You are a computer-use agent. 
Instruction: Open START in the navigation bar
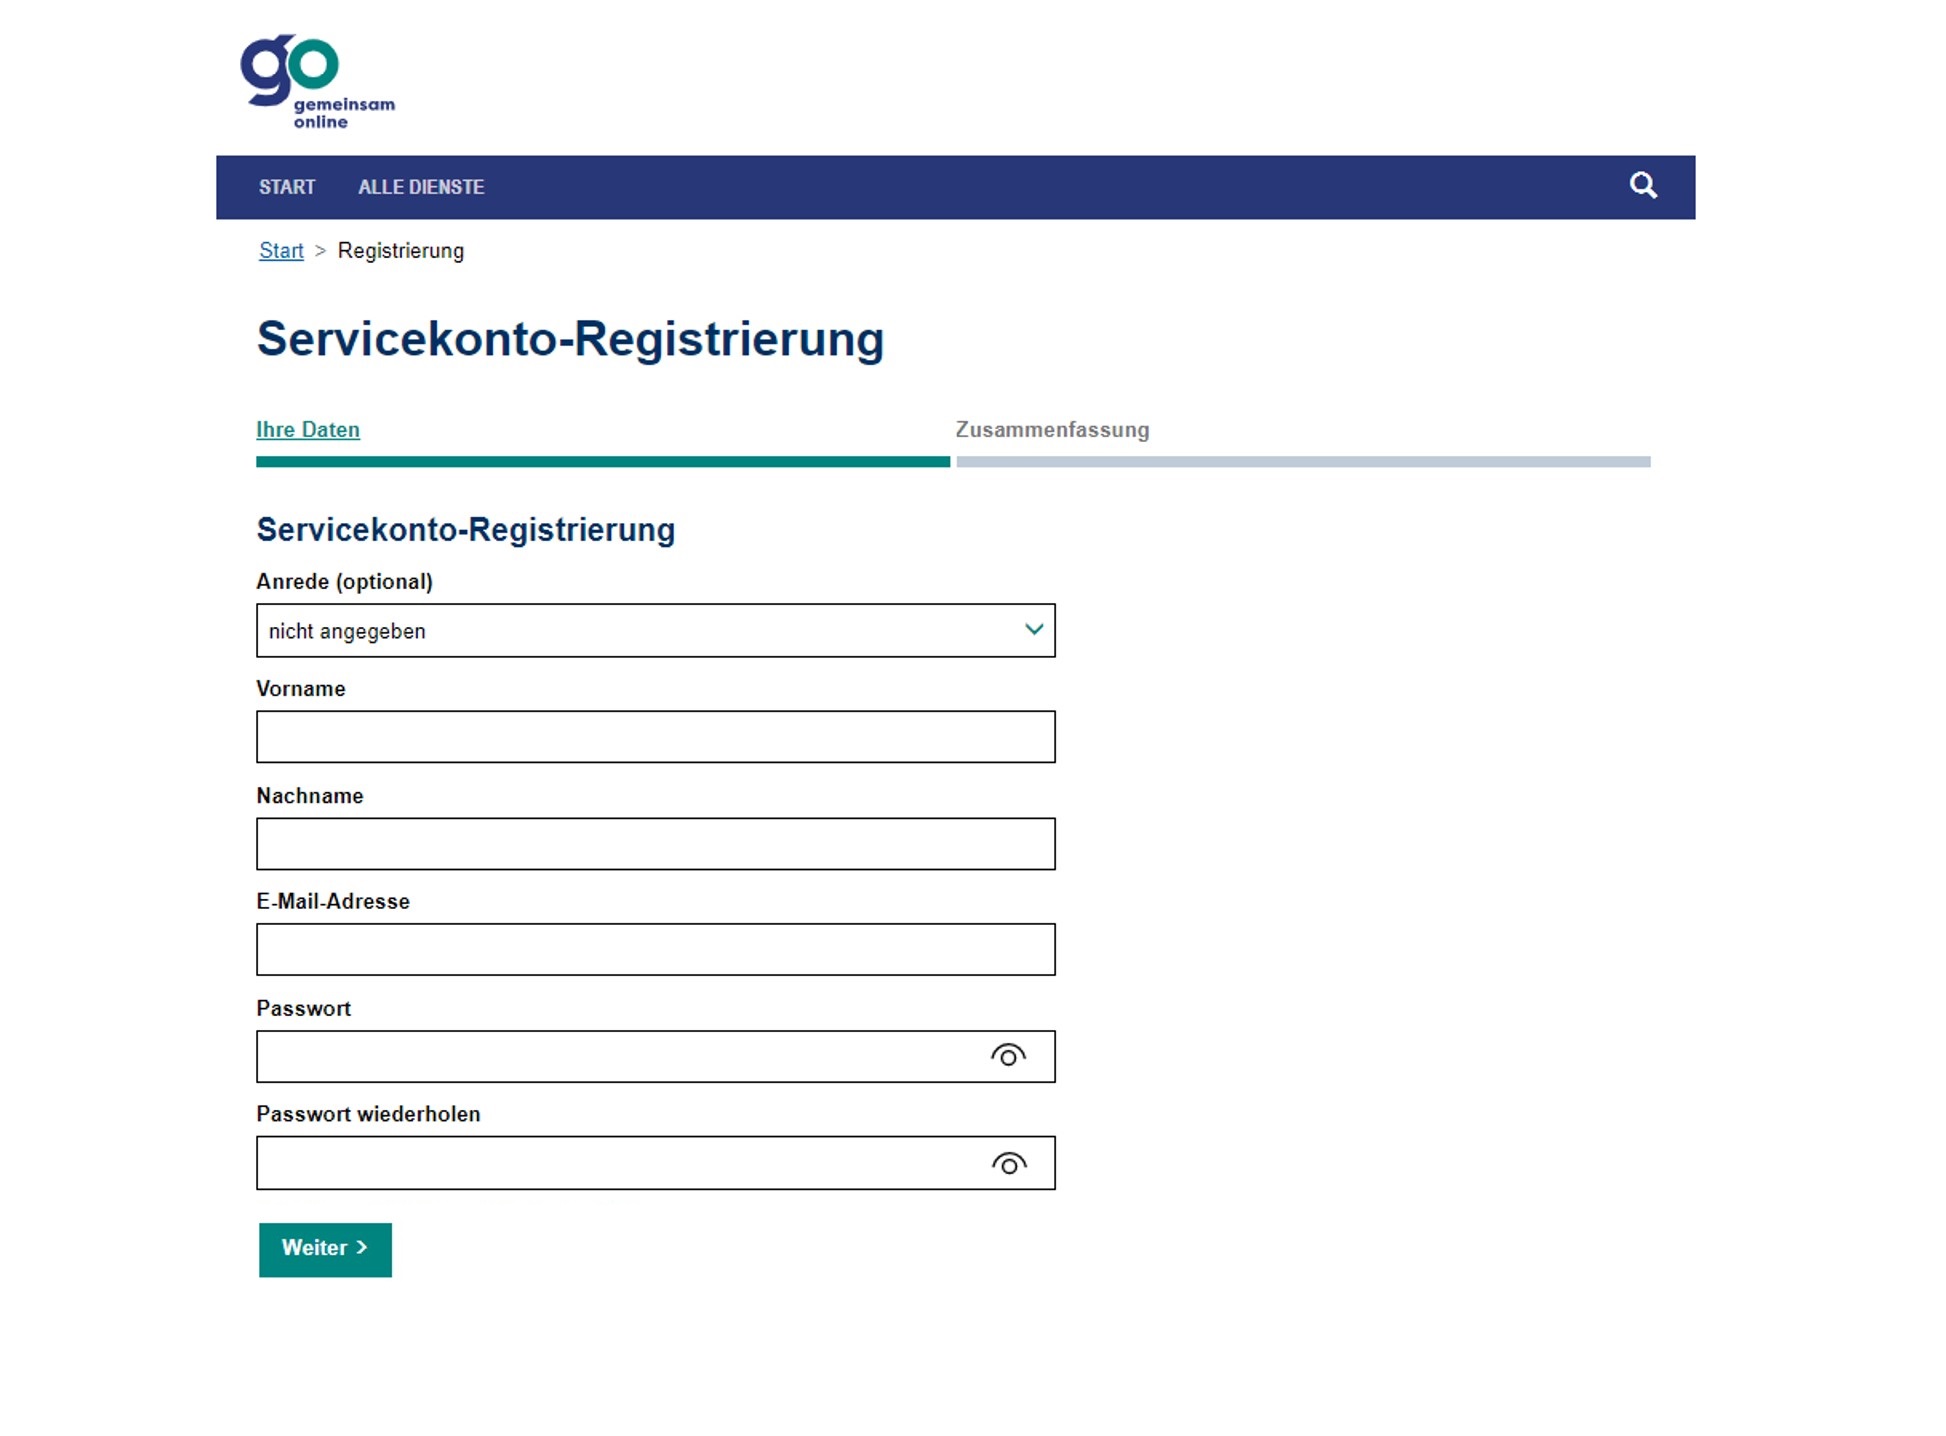(287, 187)
